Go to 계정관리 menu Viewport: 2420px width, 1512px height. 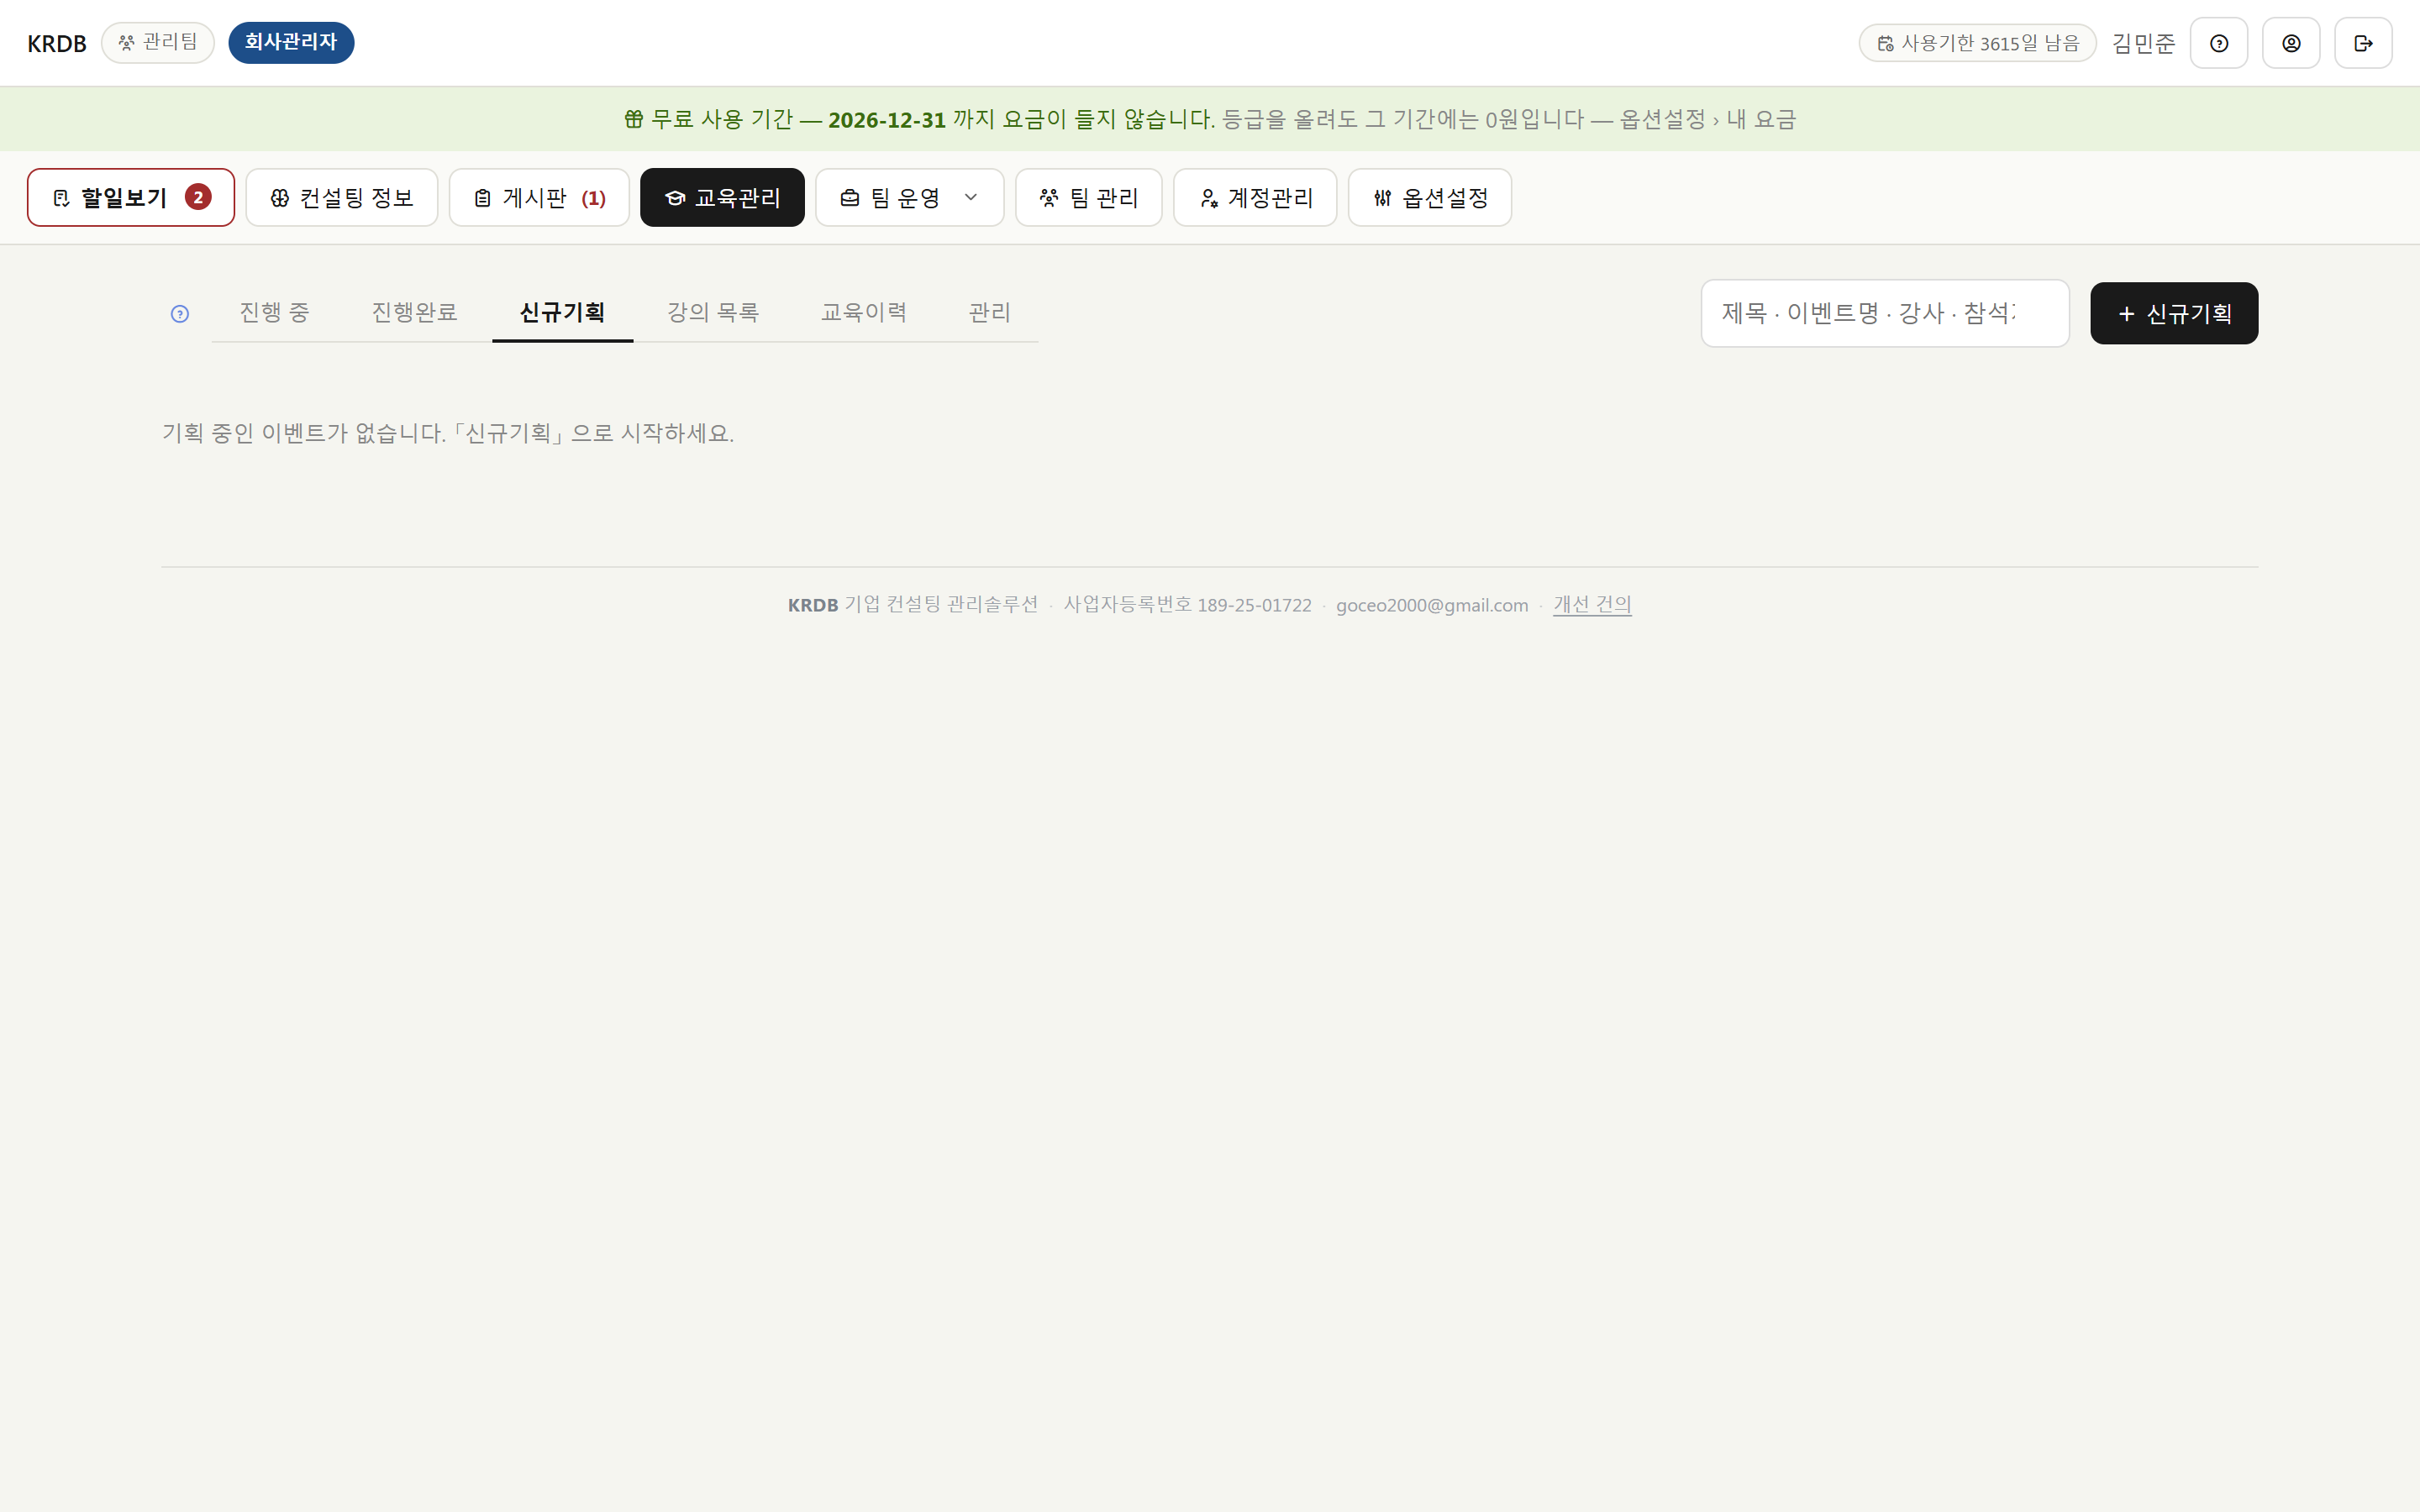1254,197
